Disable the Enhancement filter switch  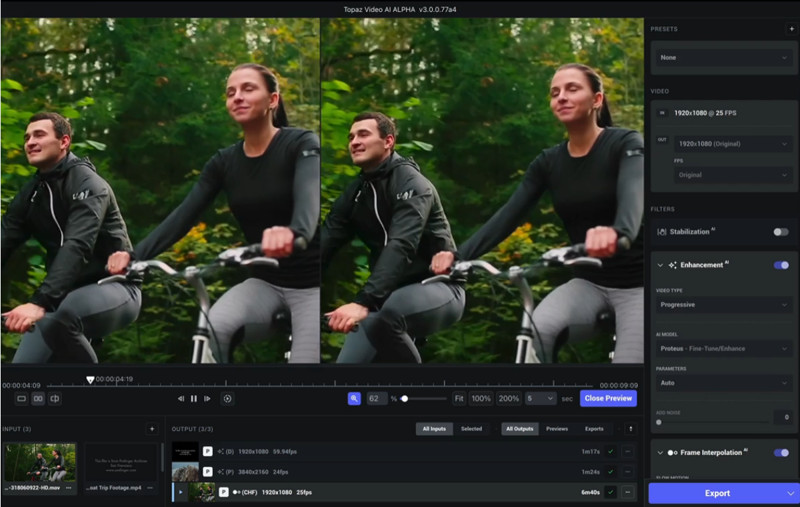click(x=781, y=265)
